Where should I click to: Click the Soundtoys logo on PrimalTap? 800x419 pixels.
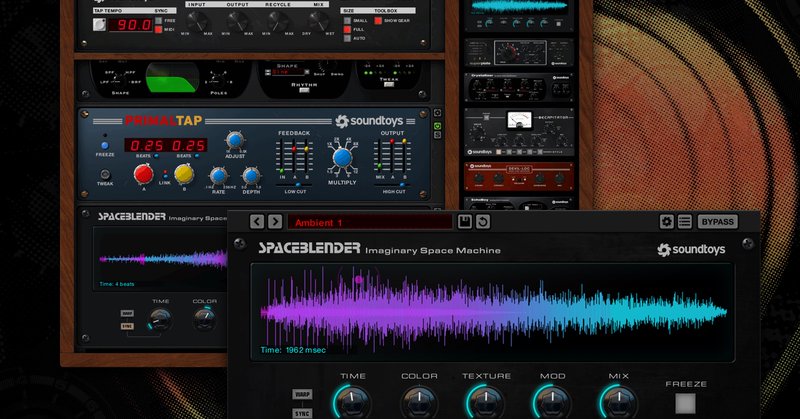point(369,121)
